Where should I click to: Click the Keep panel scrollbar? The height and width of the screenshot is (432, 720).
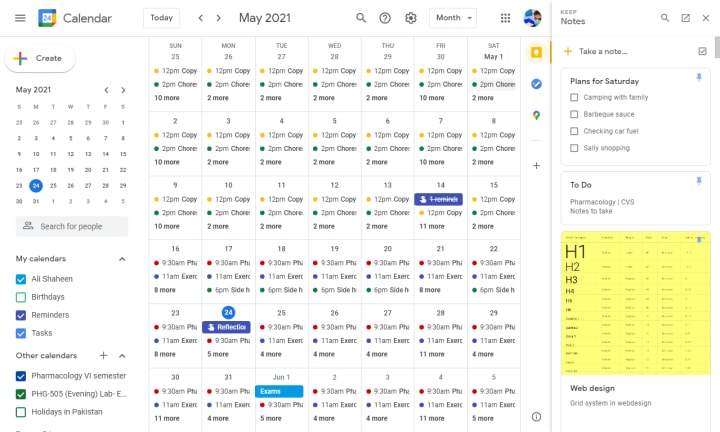(717, 47)
